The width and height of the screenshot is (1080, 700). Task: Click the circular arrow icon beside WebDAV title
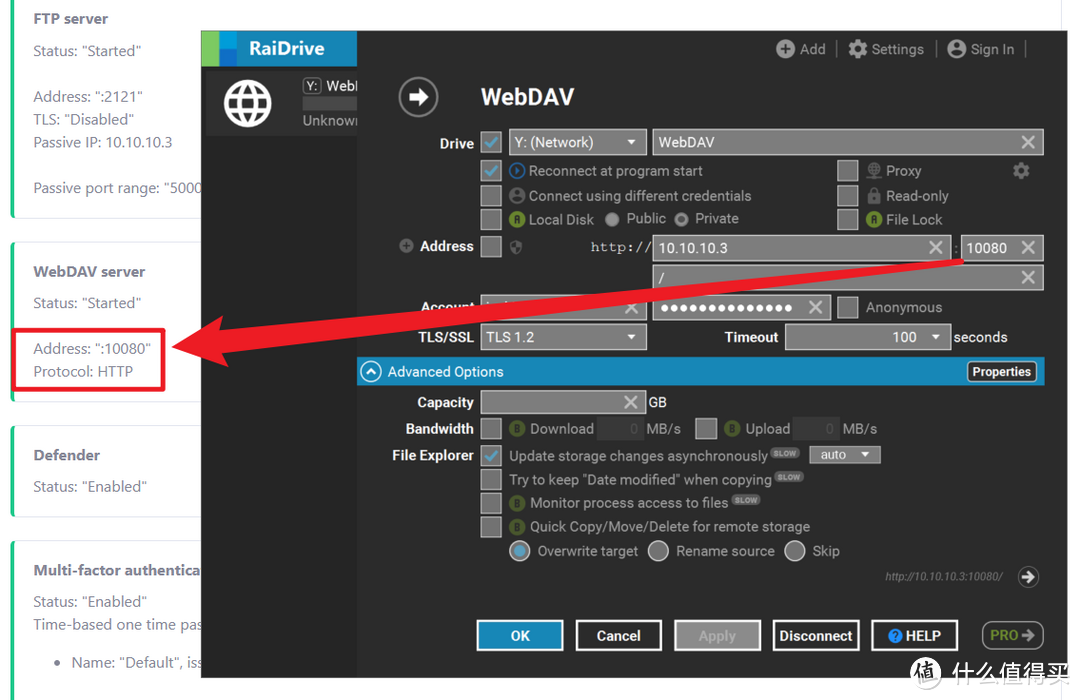pos(418,97)
